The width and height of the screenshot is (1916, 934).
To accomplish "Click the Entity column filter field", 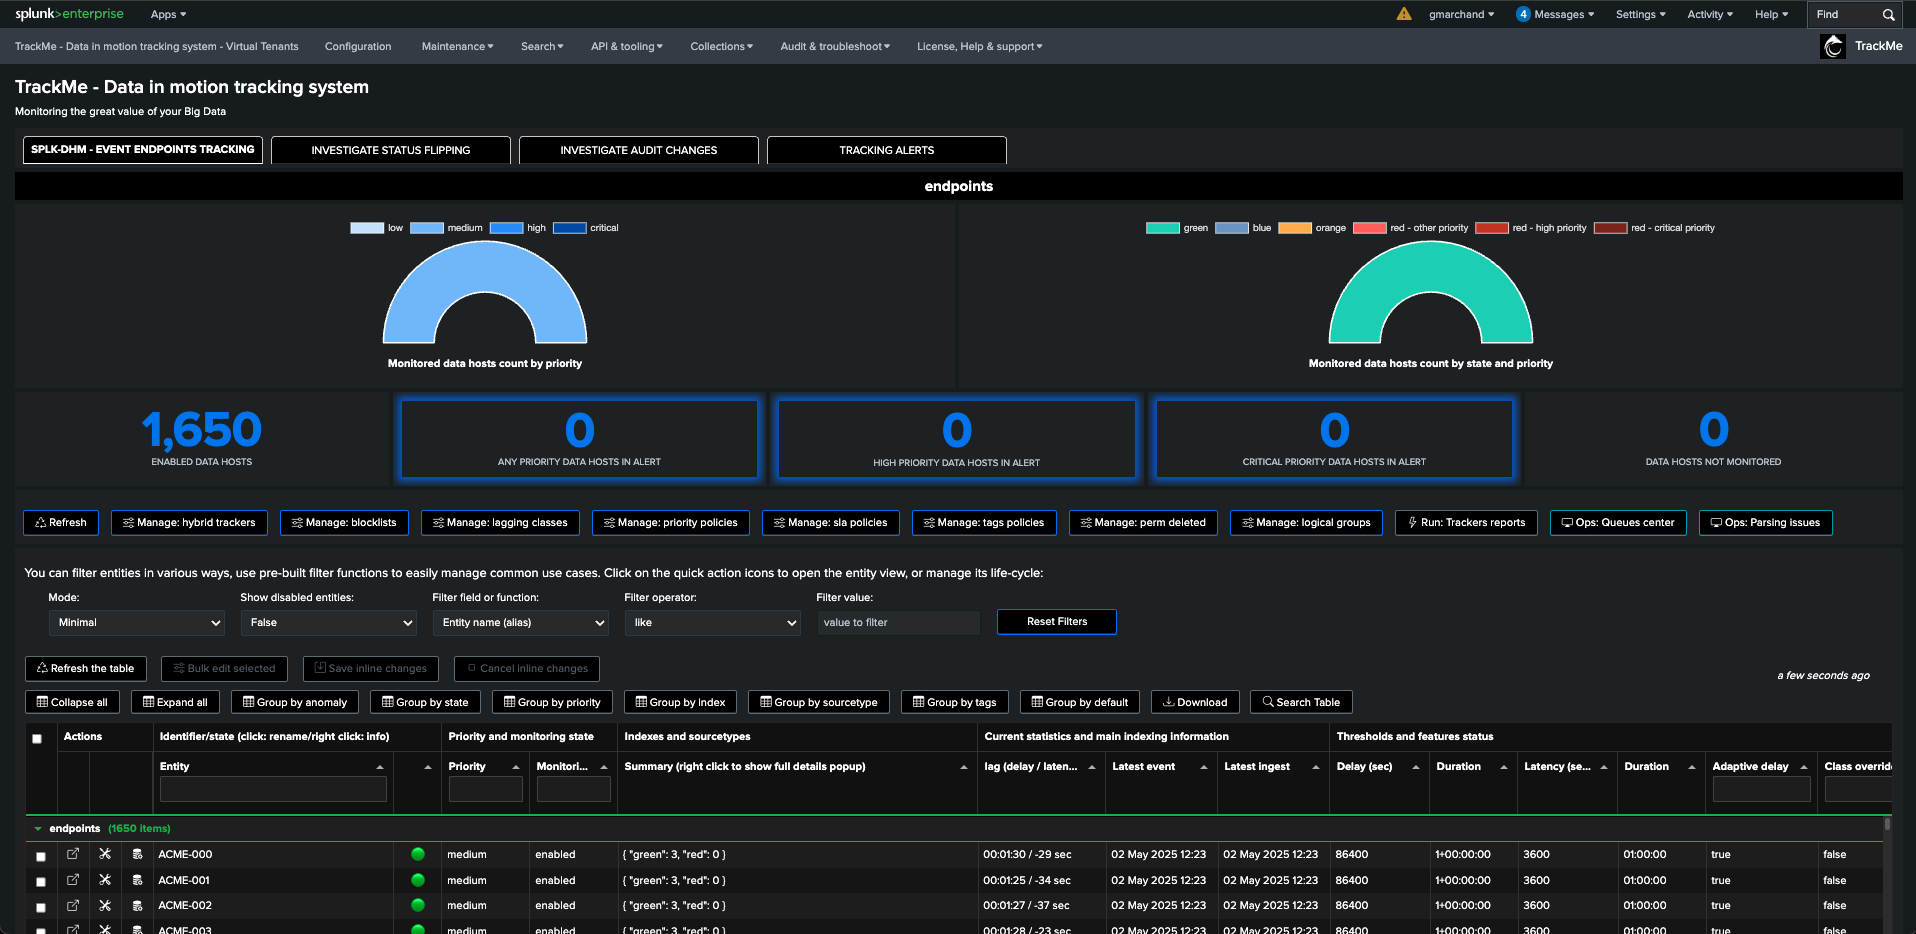I will click(273, 789).
